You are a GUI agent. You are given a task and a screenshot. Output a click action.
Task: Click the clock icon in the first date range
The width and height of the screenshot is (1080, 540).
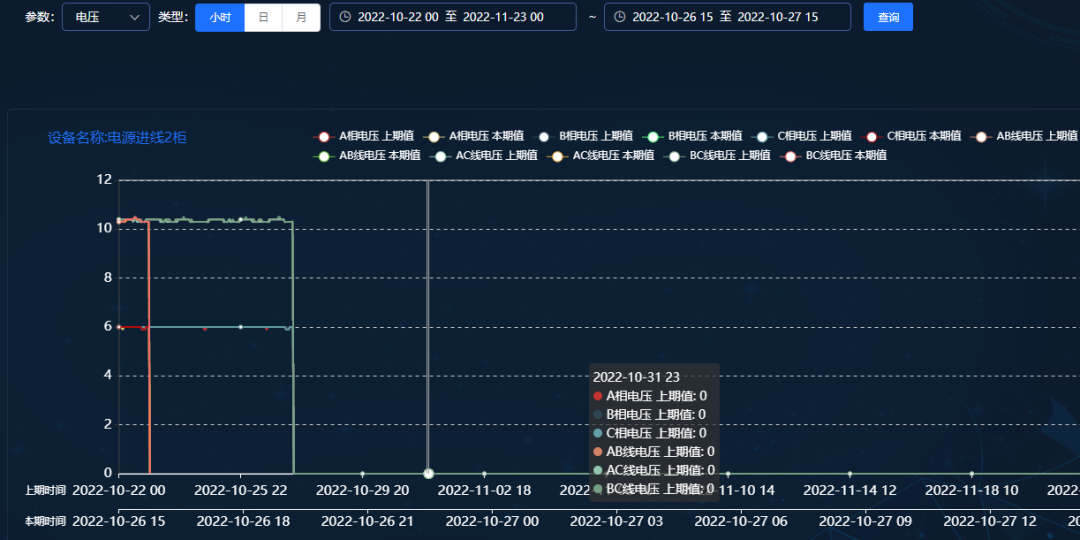(345, 17)
